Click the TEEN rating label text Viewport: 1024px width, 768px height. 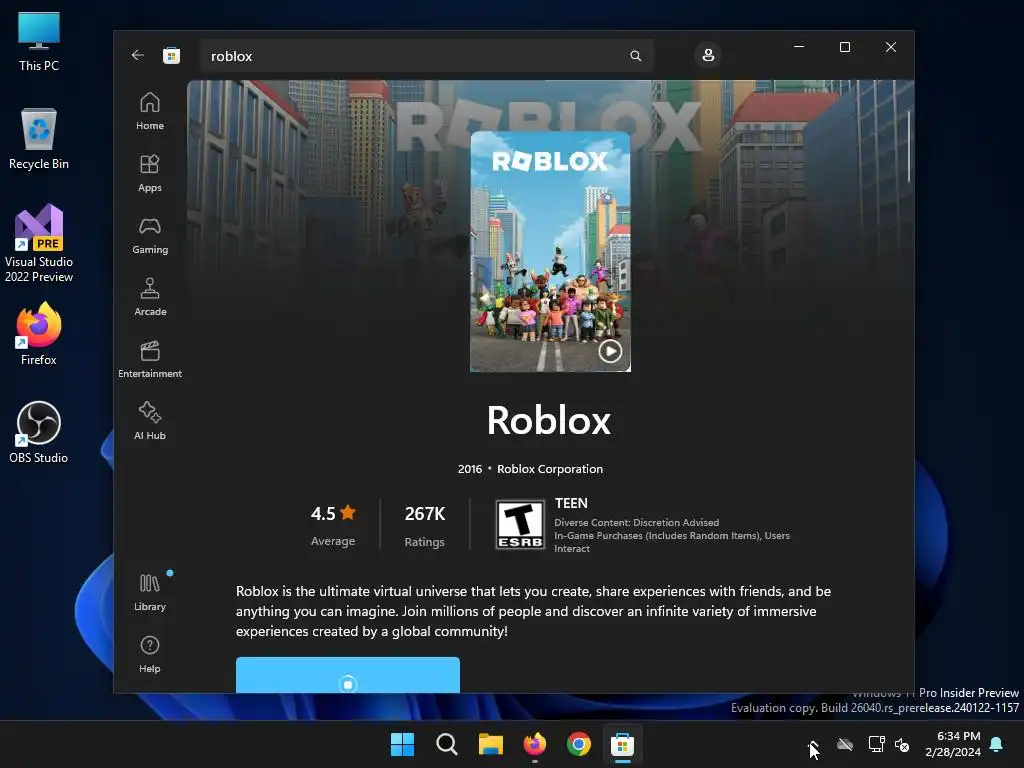571,504
